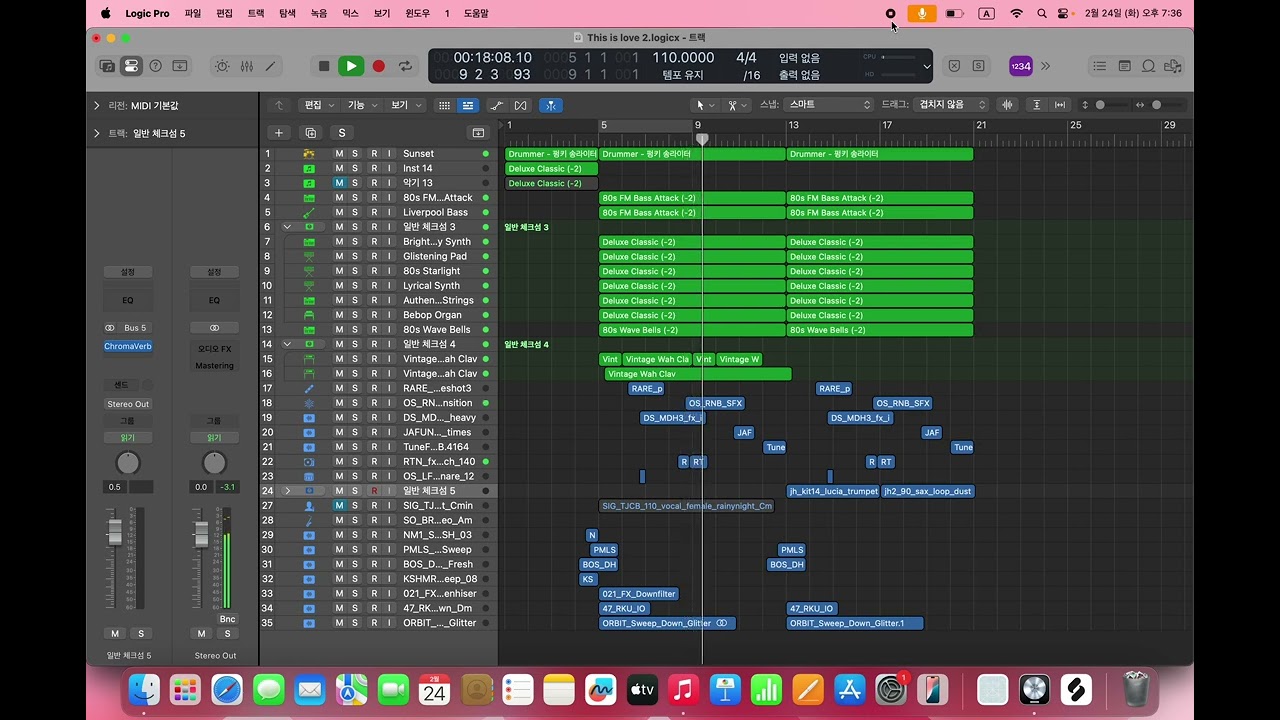
Task: Mute the Sunset track
Action: tap(339, 154)
